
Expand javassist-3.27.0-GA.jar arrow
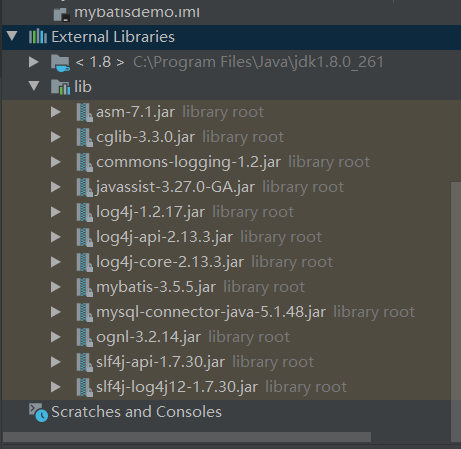(x=56, y=187)
